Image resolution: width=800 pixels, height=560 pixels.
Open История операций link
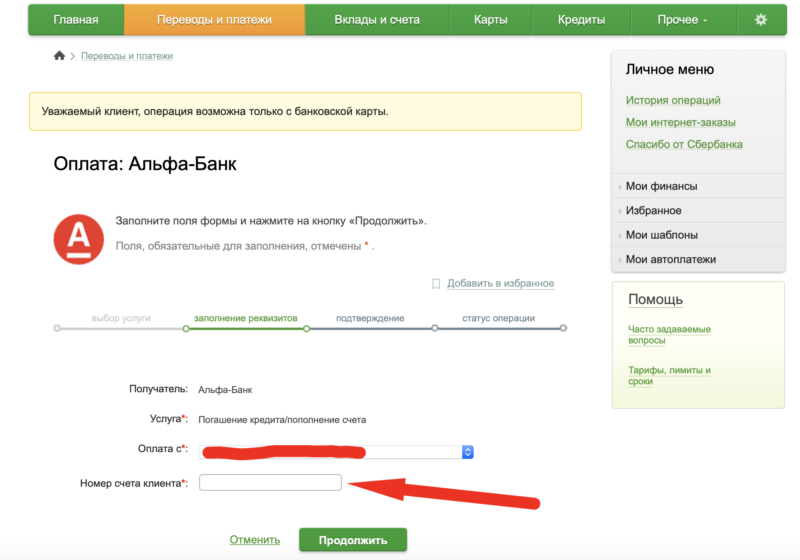673,100
